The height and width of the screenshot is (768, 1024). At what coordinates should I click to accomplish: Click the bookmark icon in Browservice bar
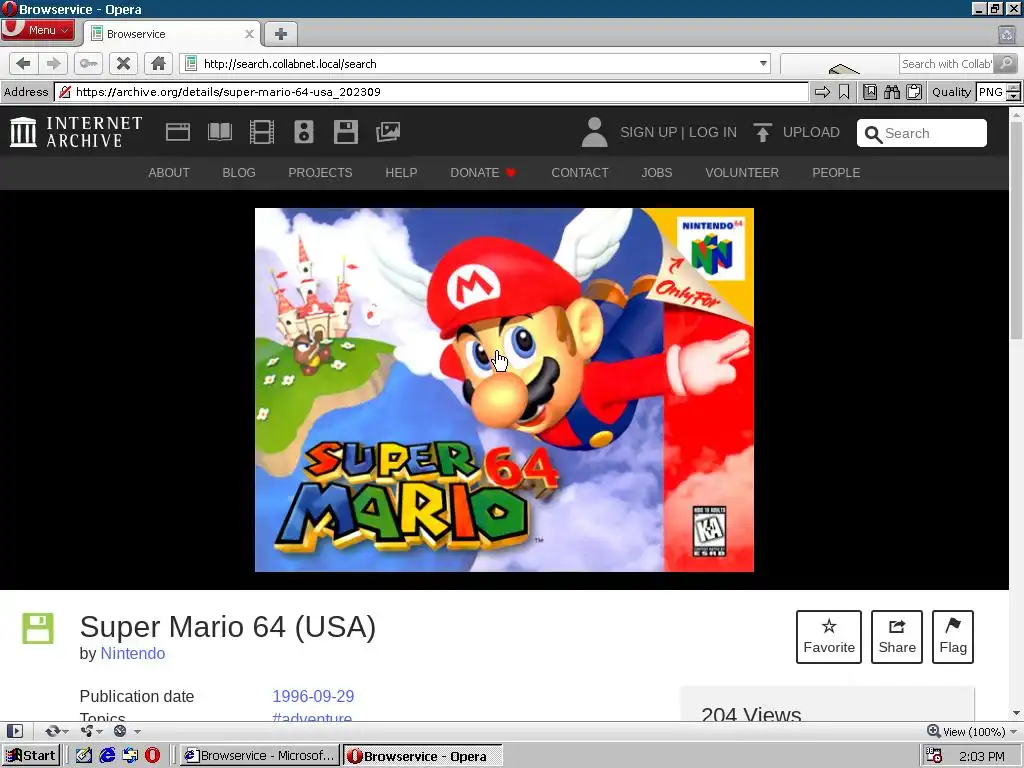[844, 92]
